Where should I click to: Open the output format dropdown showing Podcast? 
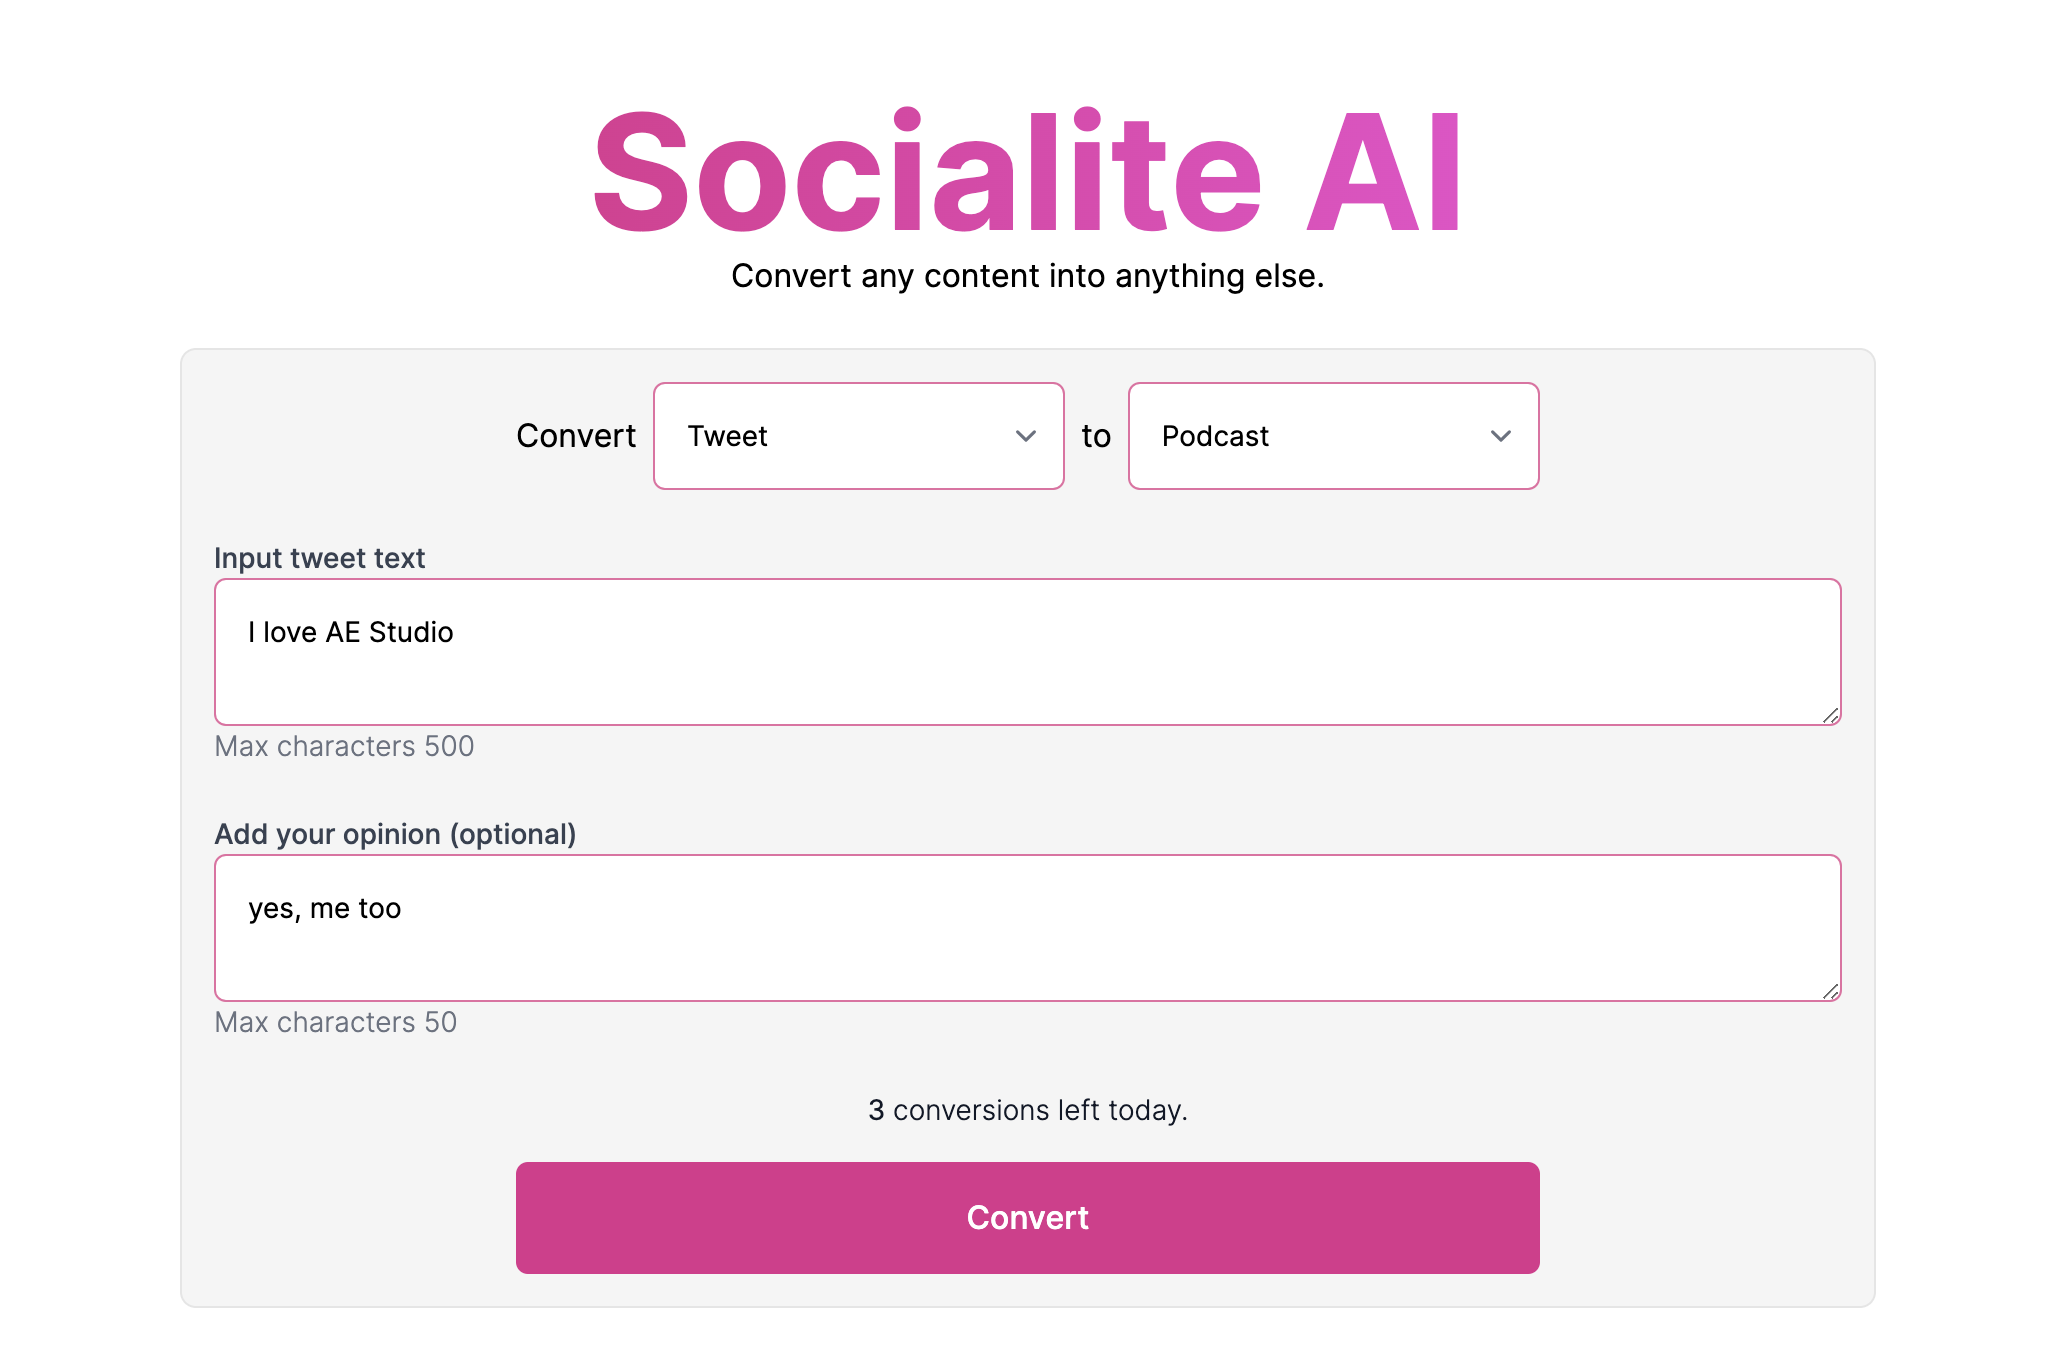[x=1333, y=436]
